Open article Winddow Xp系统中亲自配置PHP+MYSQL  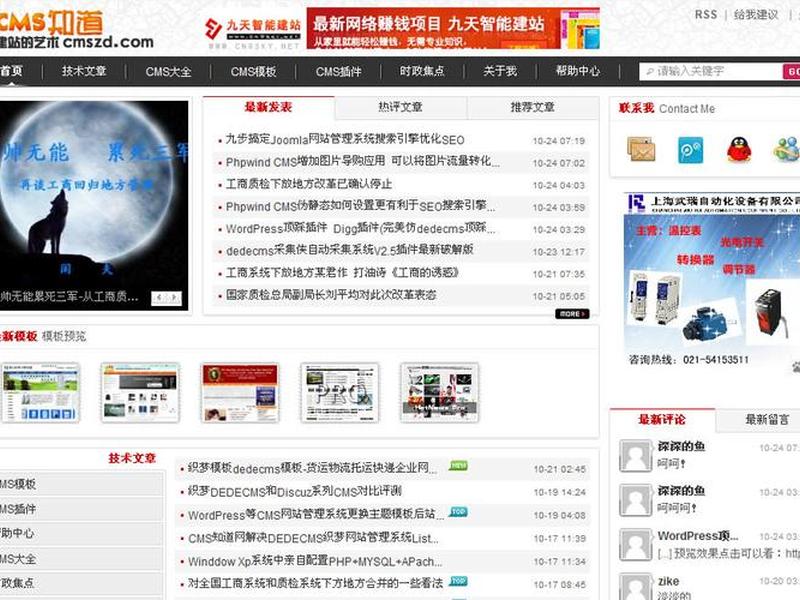click(315, 561)
